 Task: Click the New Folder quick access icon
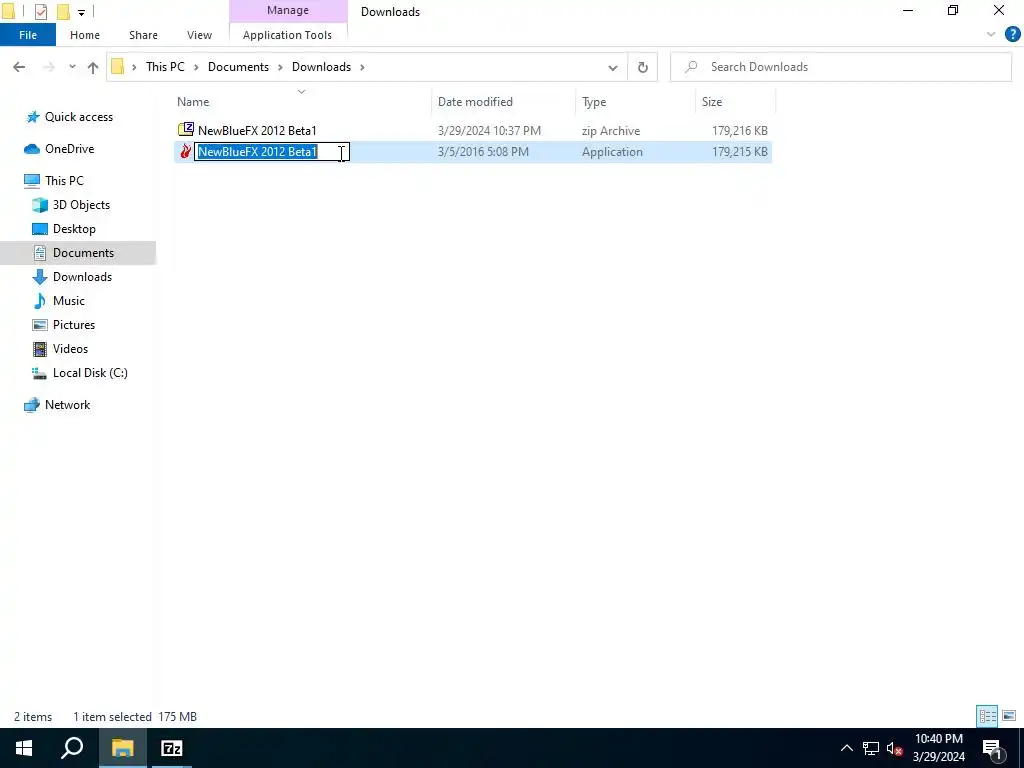pos(63,12)
